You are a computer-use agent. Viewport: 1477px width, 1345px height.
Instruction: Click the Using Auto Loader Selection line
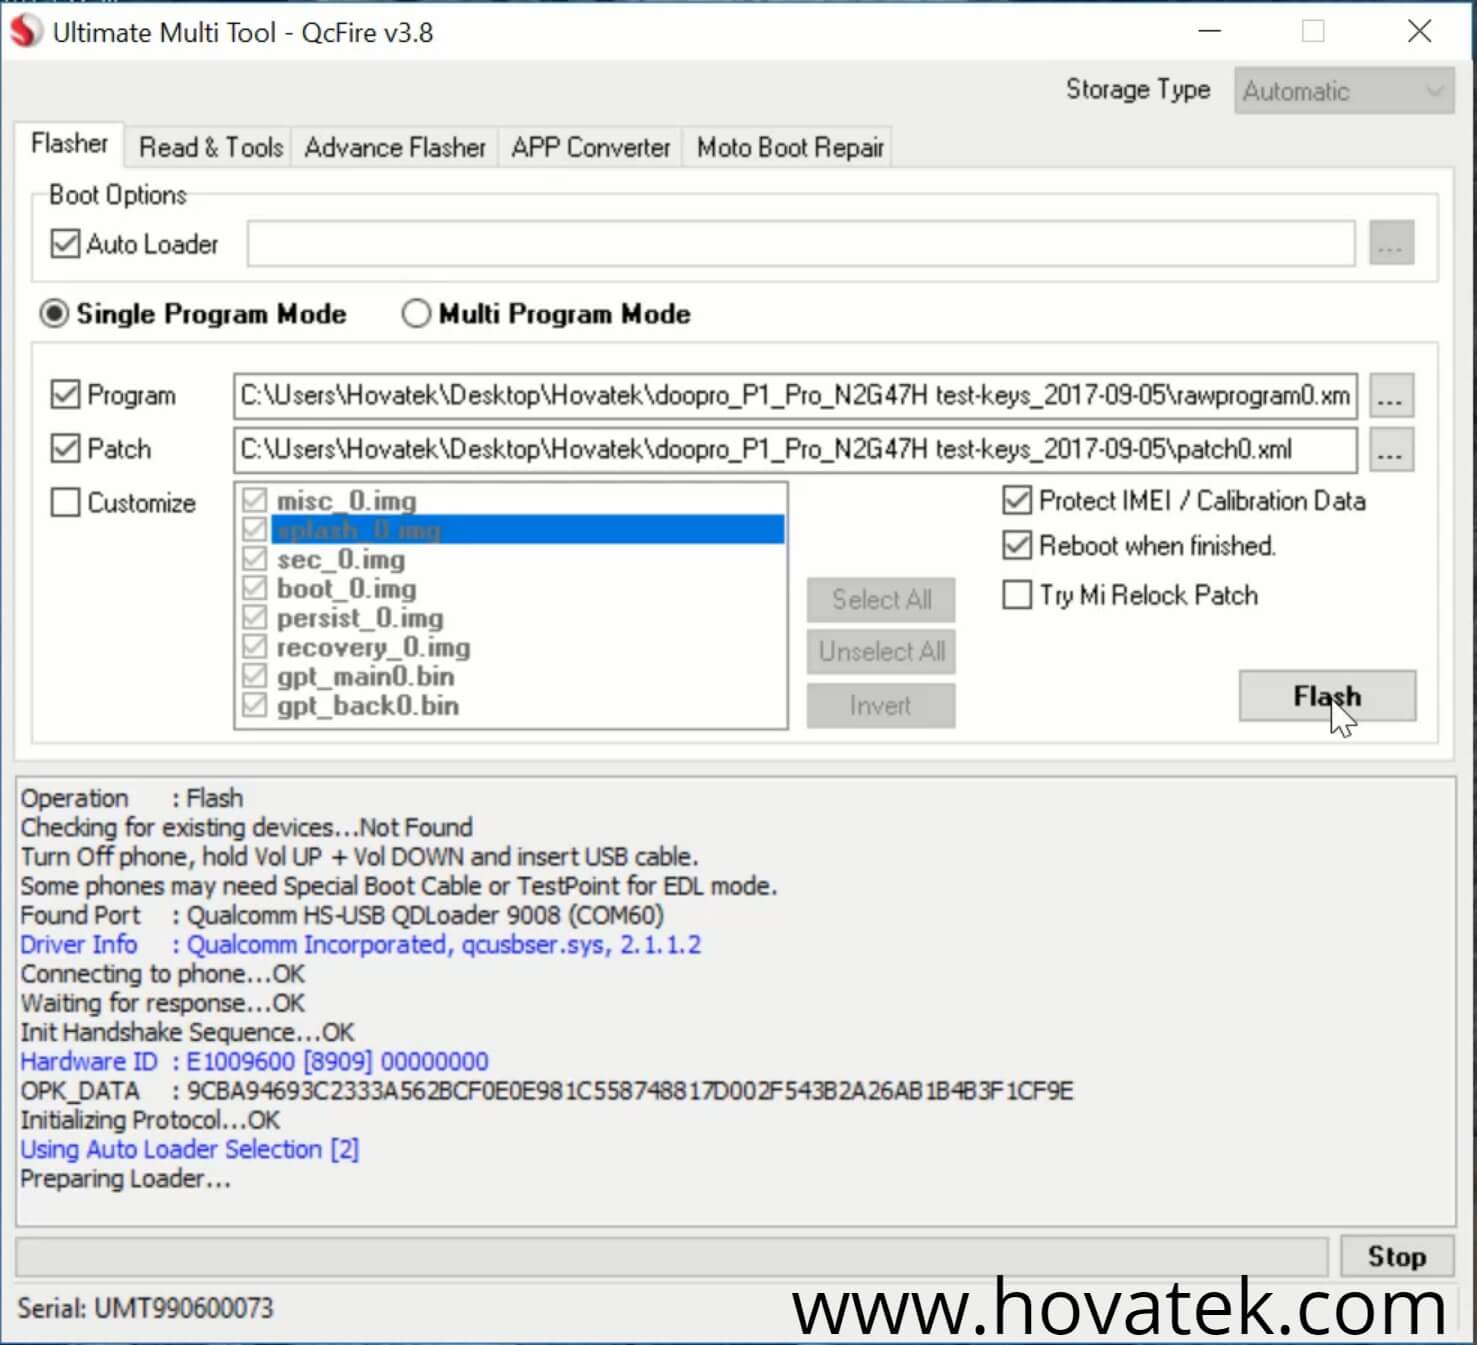point(189,1149)
